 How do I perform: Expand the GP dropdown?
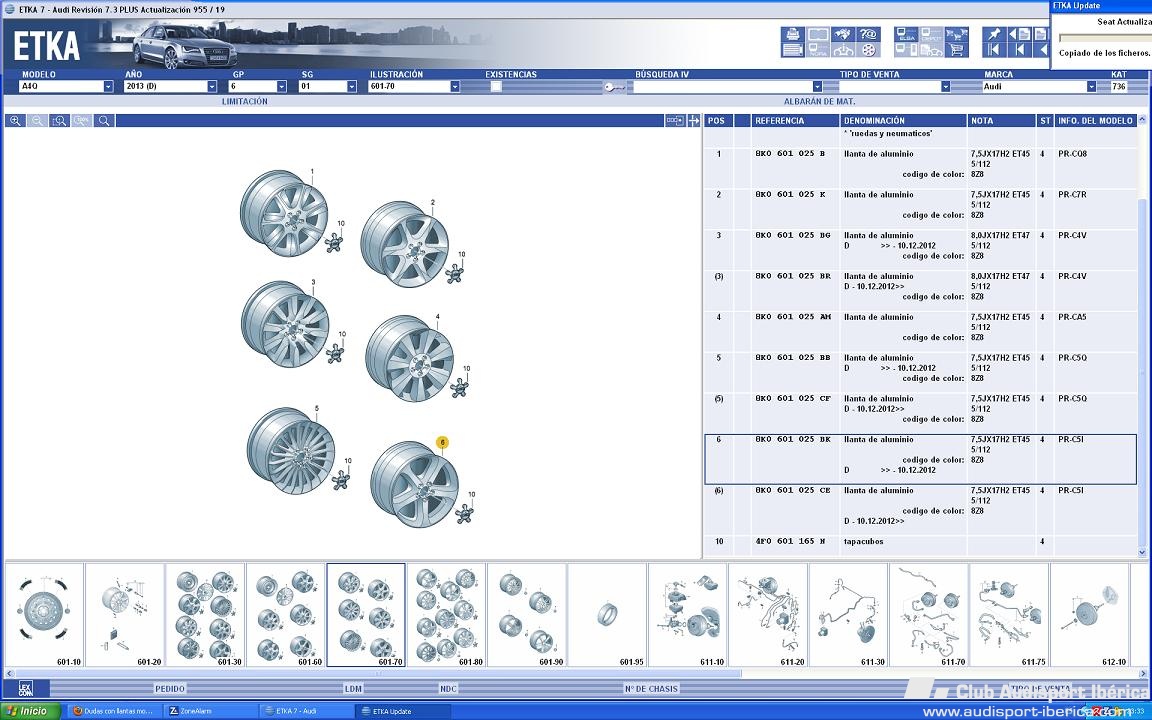(x=281, y=87)
